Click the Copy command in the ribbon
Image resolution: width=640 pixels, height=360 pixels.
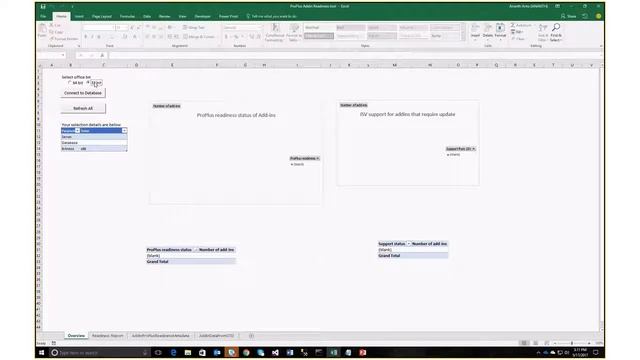56,32
